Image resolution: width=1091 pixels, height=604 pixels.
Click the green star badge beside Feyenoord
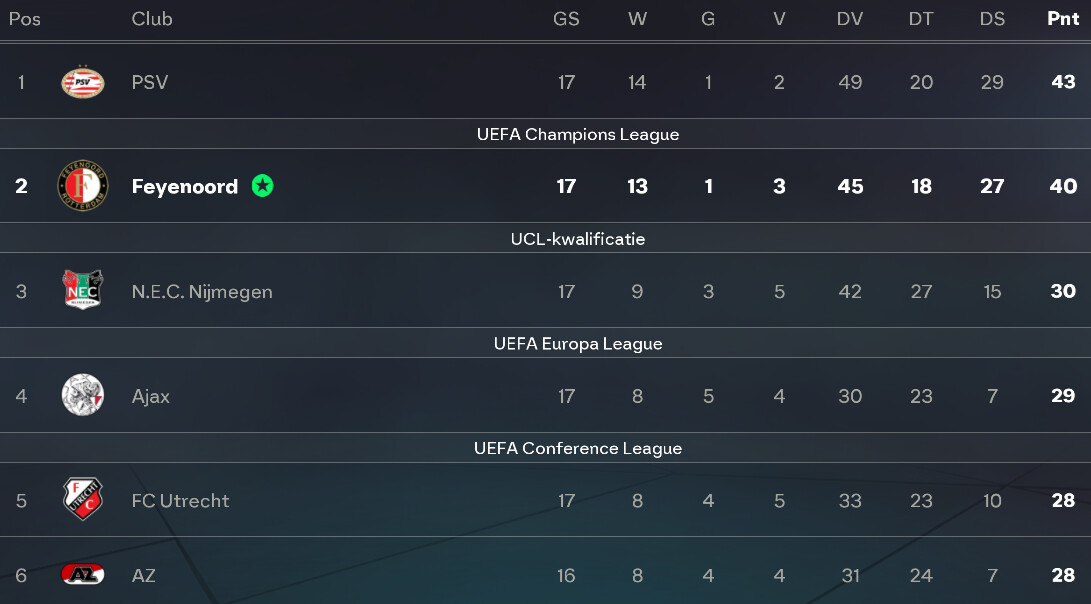coord(262,186)
